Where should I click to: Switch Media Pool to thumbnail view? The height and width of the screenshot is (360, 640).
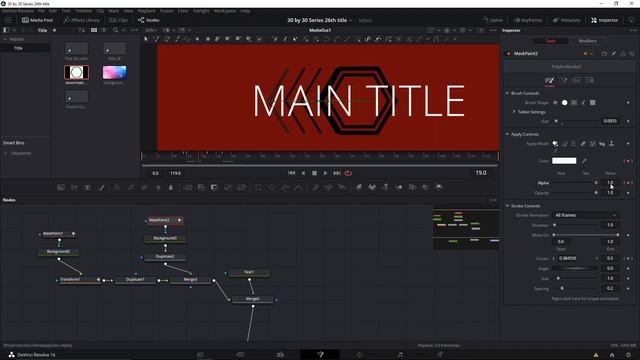point(94,30)
